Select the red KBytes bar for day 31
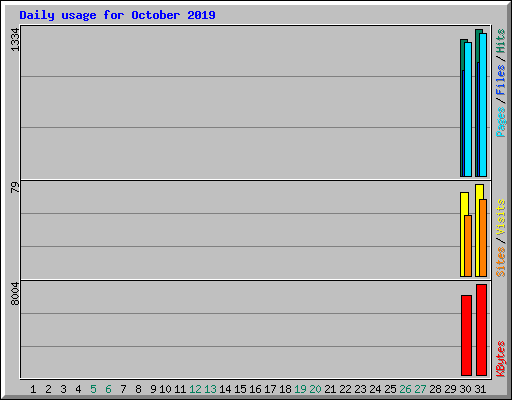Screen dimensions: 512x400 click(x=481, y=330)
